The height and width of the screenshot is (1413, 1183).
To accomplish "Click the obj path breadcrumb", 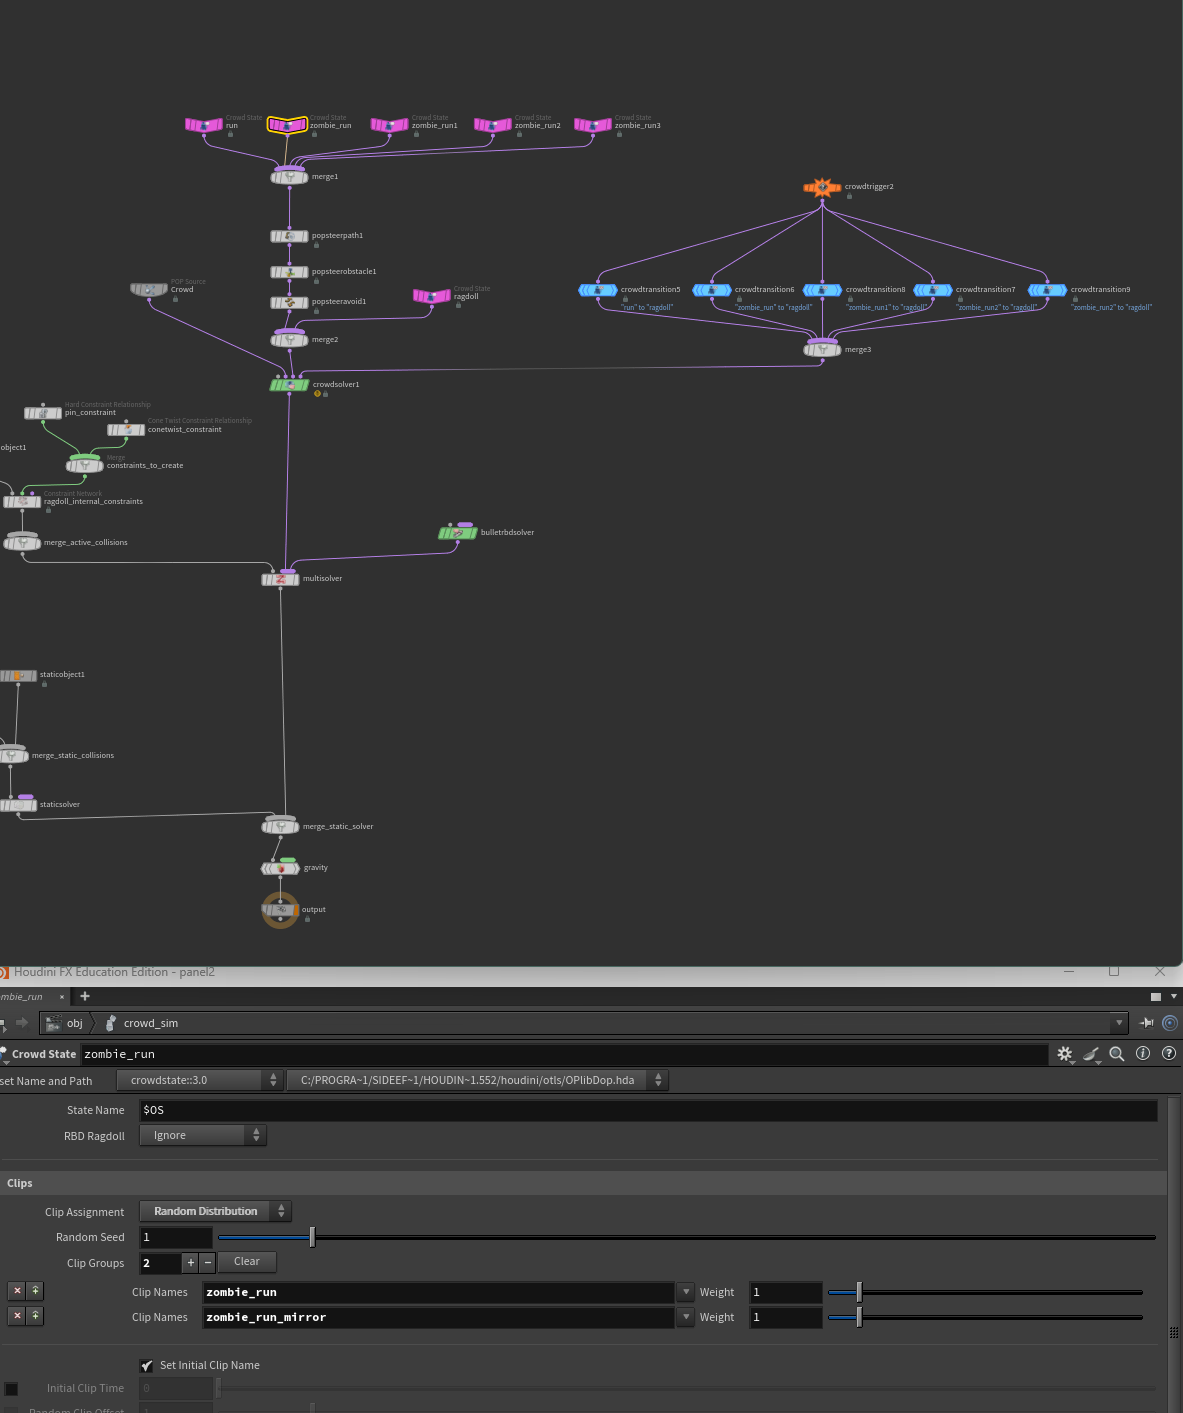I will [66, 1023].
